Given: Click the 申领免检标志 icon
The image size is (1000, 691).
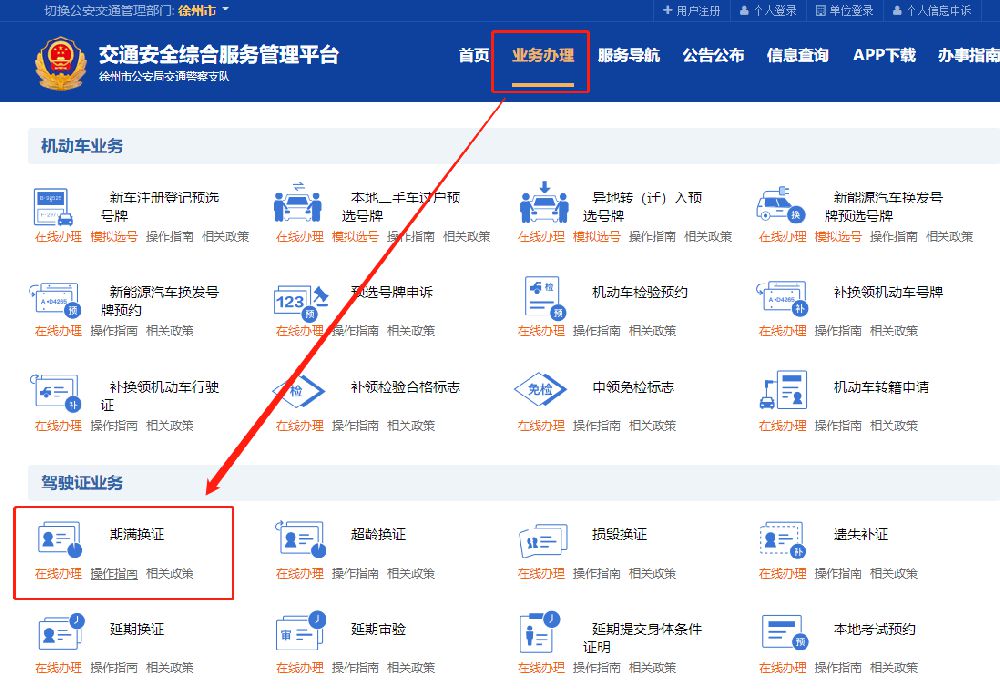Looking at the screenshot, I should pyautogui.click(x=540, y=392).
